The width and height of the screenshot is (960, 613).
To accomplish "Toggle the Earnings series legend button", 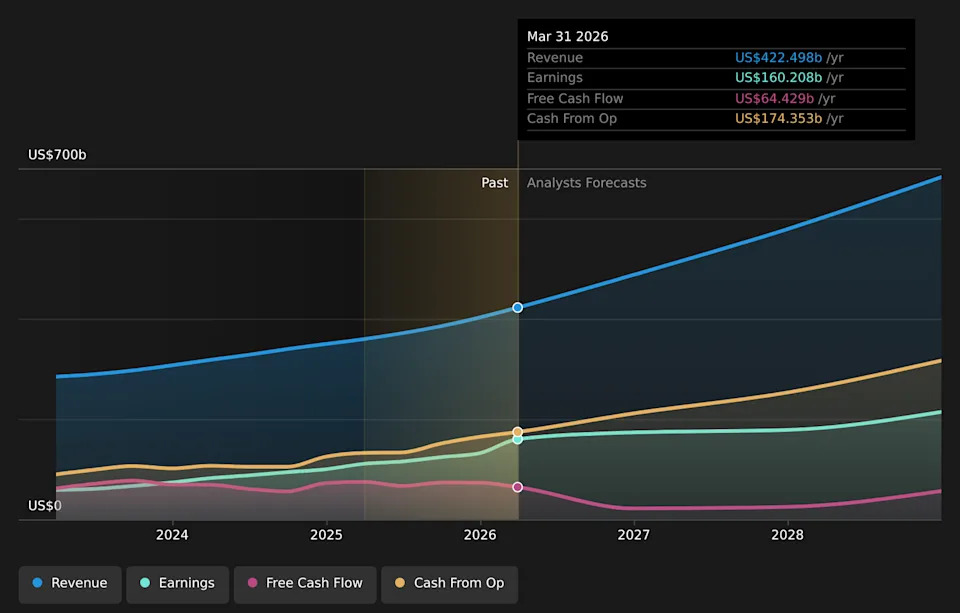I will pos(178,583).
